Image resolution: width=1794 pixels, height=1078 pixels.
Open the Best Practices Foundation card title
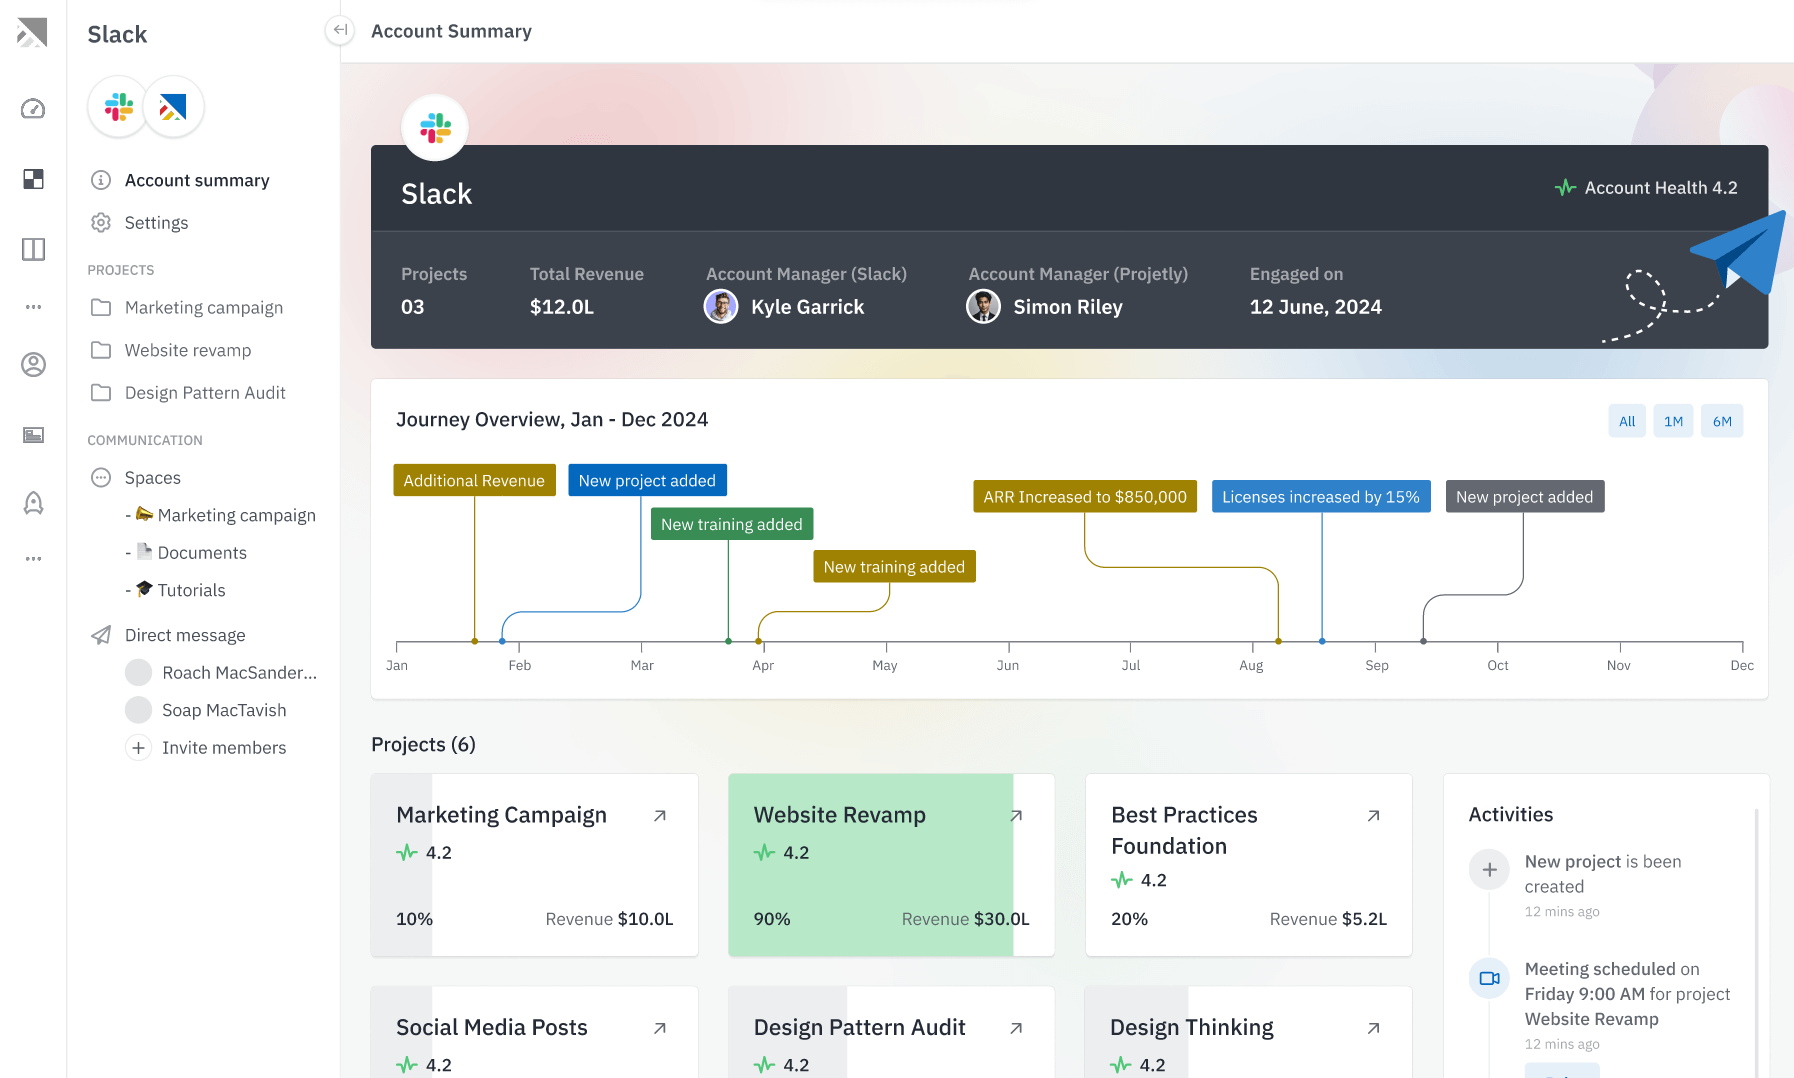point(1184,830)
